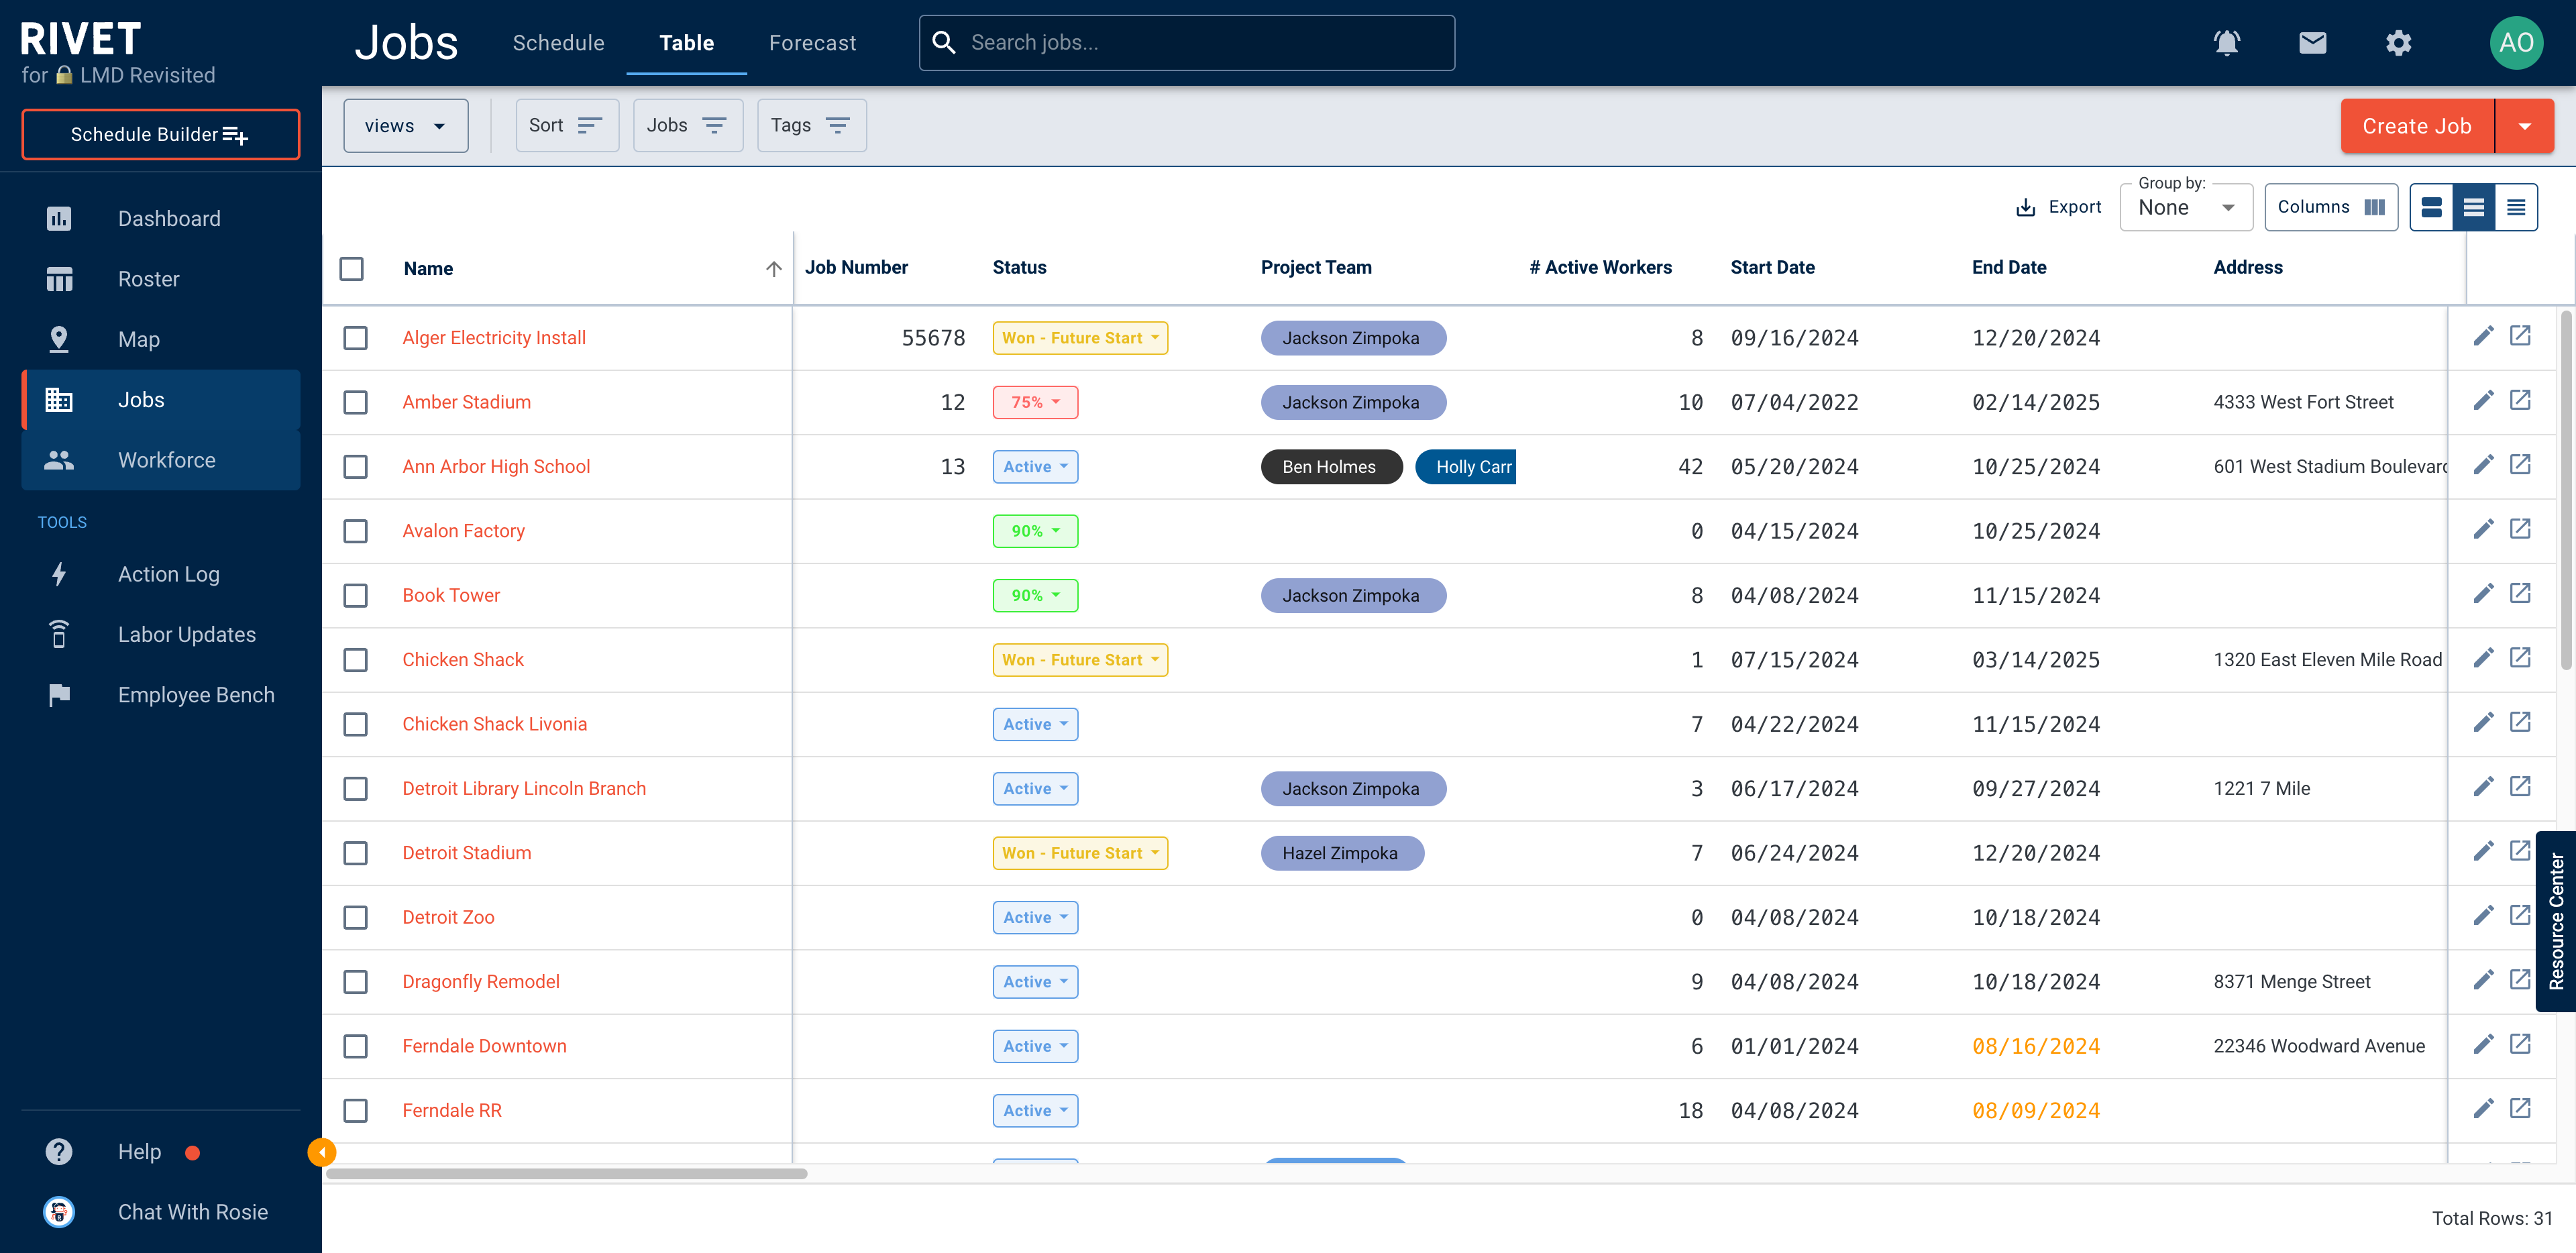Toggle the select-all checkbox in the header
Image resolution: width=2576 pixels, height=1253 pixels.
pos(351,268)
